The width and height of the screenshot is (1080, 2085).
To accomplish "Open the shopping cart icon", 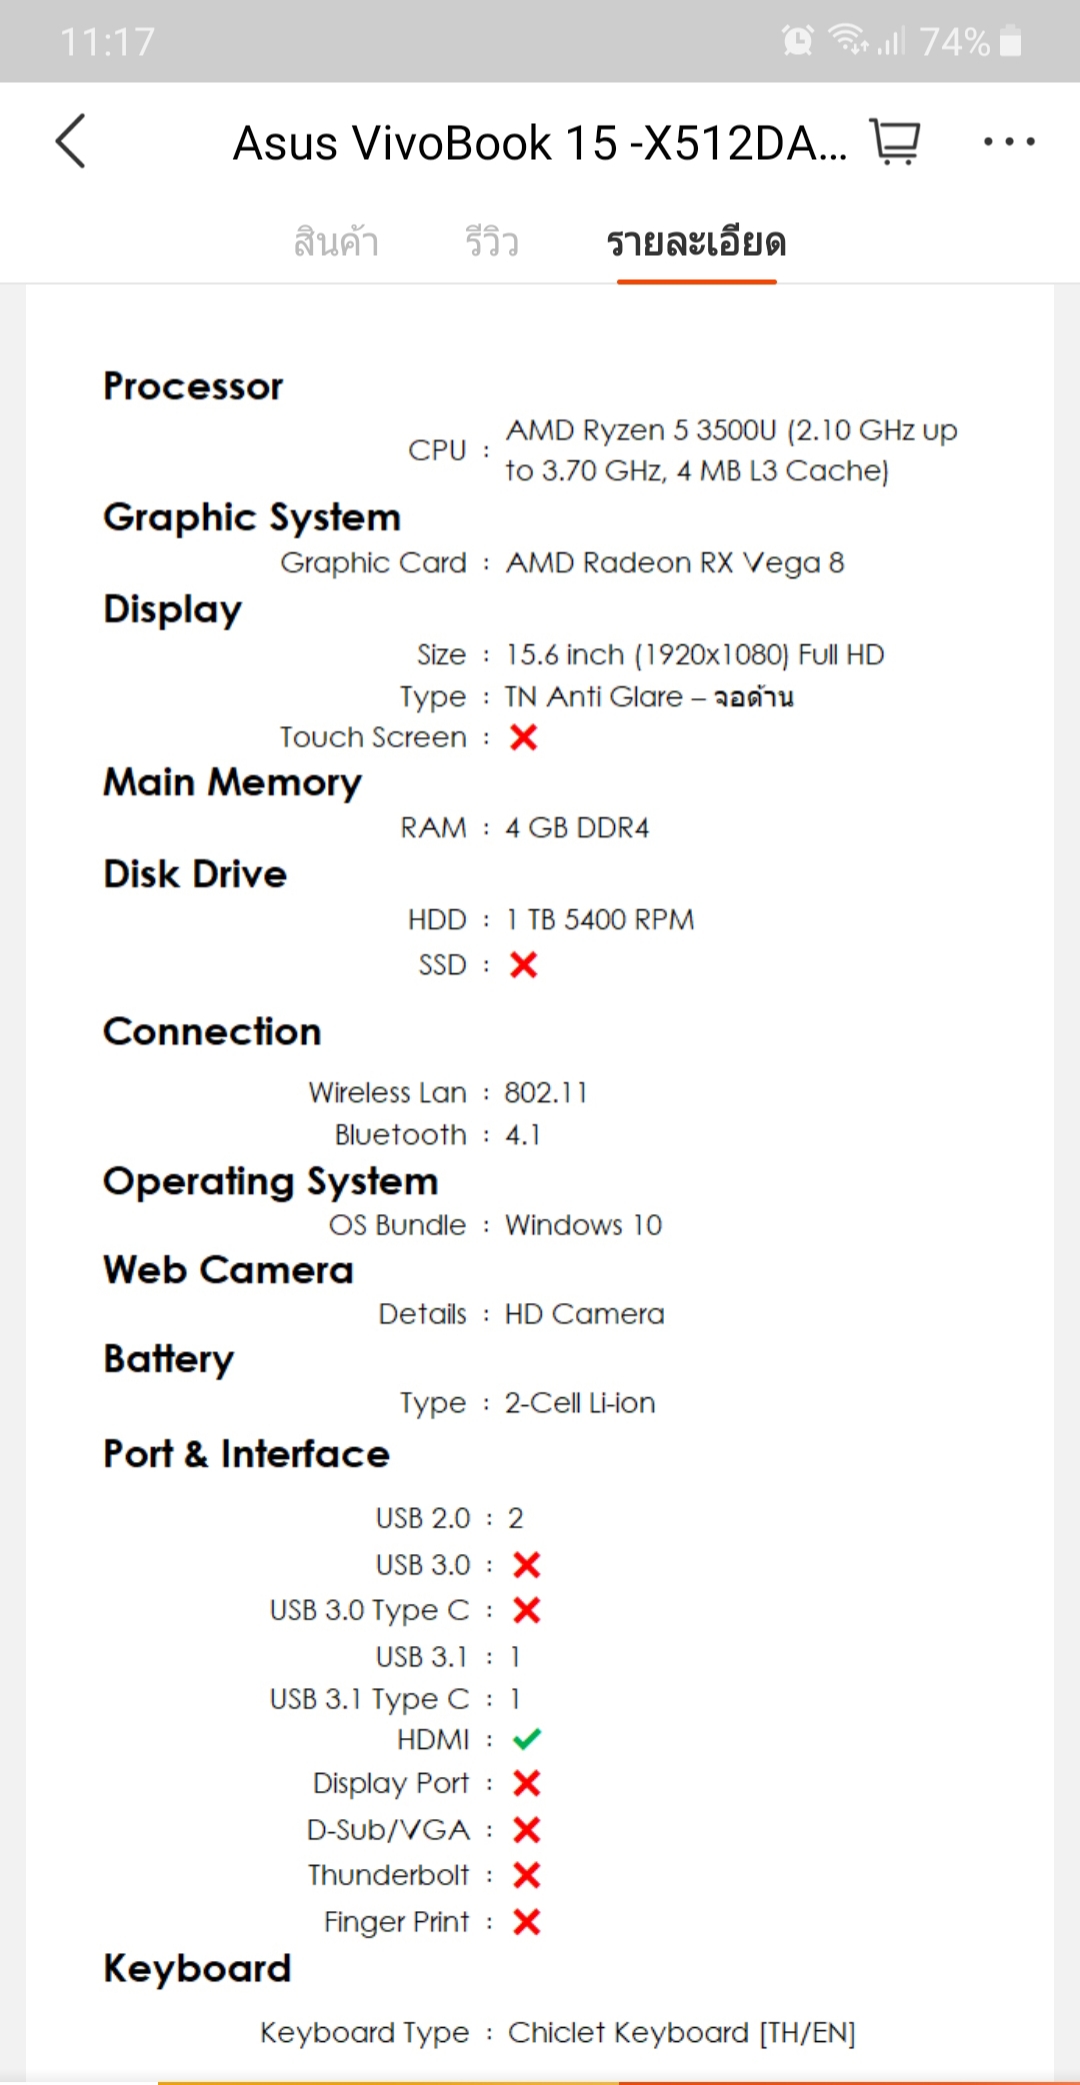I will click(x=895, y=141).
